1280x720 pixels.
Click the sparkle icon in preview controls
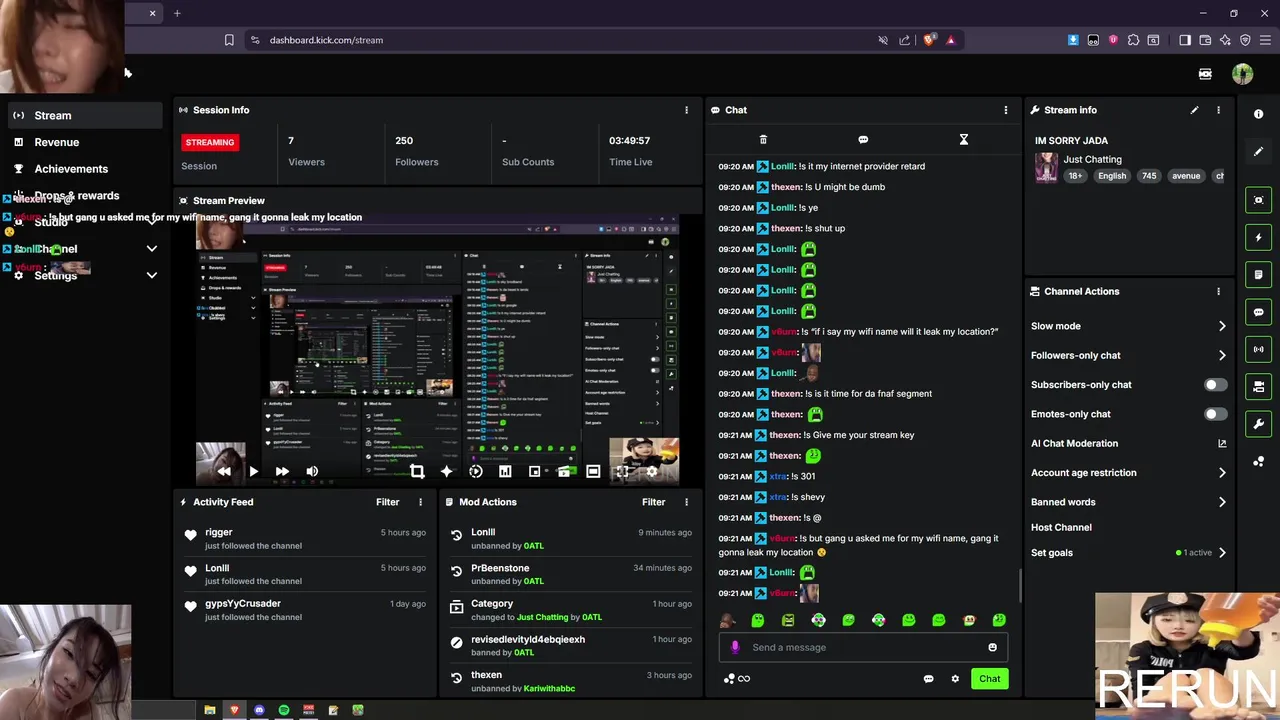[446, 471]
